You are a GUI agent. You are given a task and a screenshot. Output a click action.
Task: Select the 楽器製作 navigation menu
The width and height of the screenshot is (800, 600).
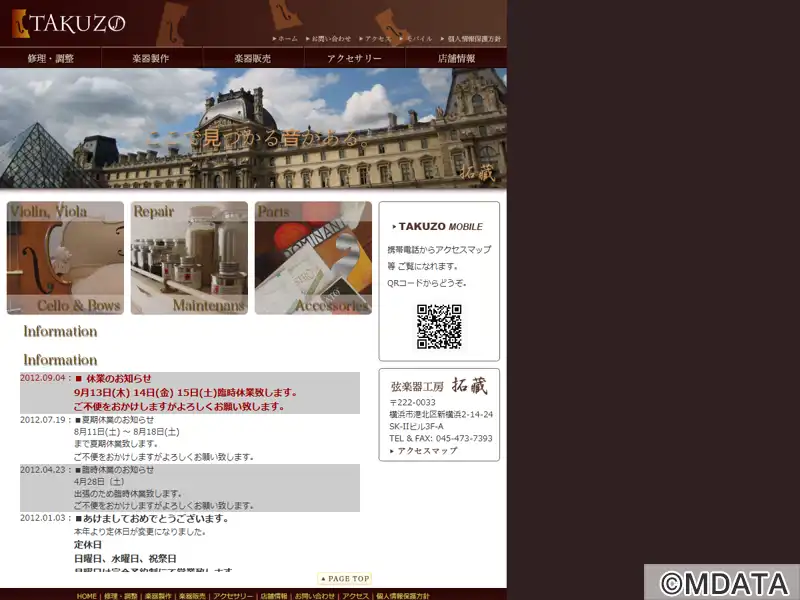click(151, 58)
